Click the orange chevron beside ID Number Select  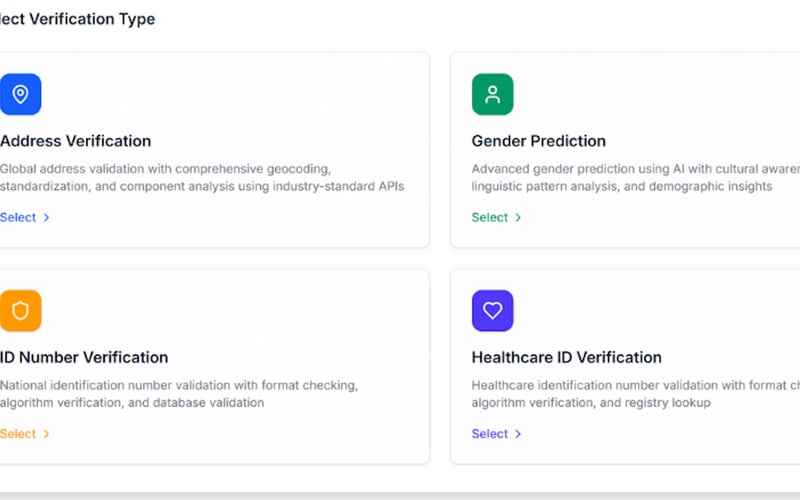click(46, 433)
